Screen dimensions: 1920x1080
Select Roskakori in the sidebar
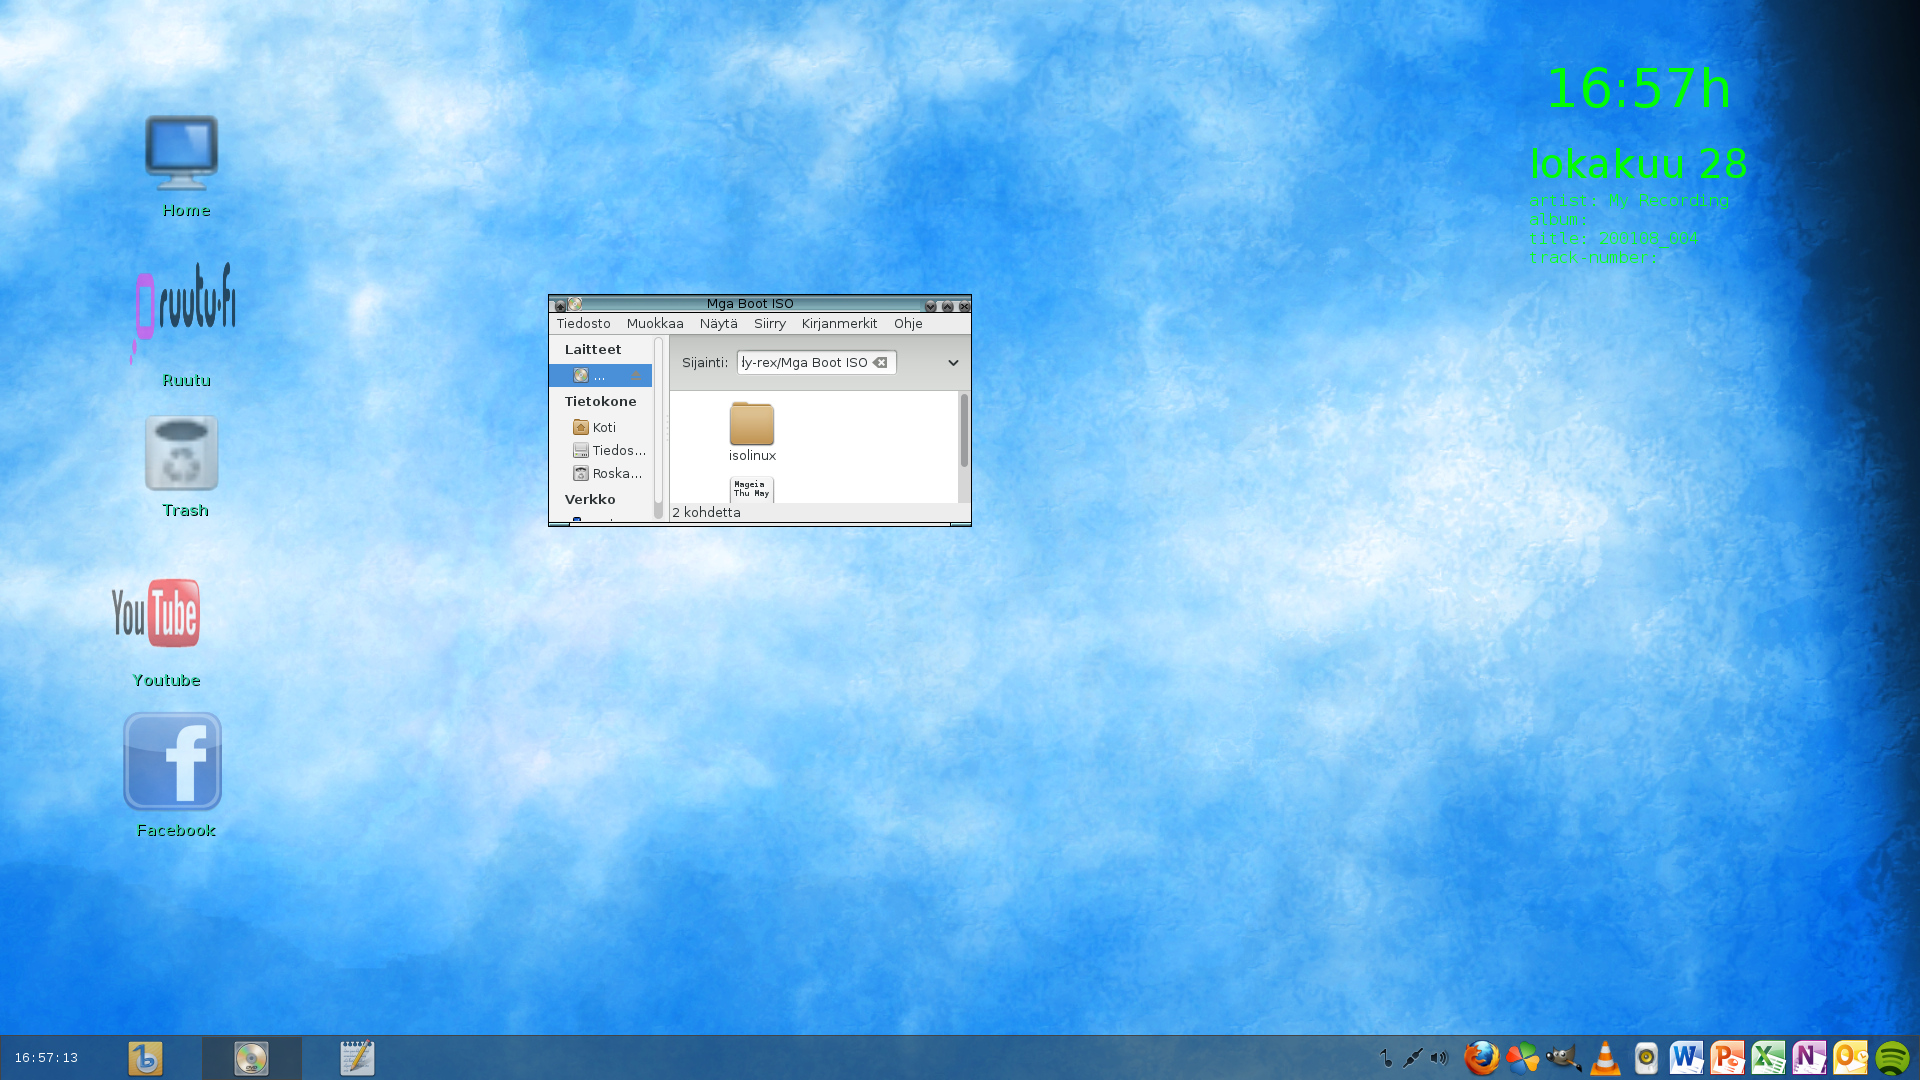[x=616, y=473]
